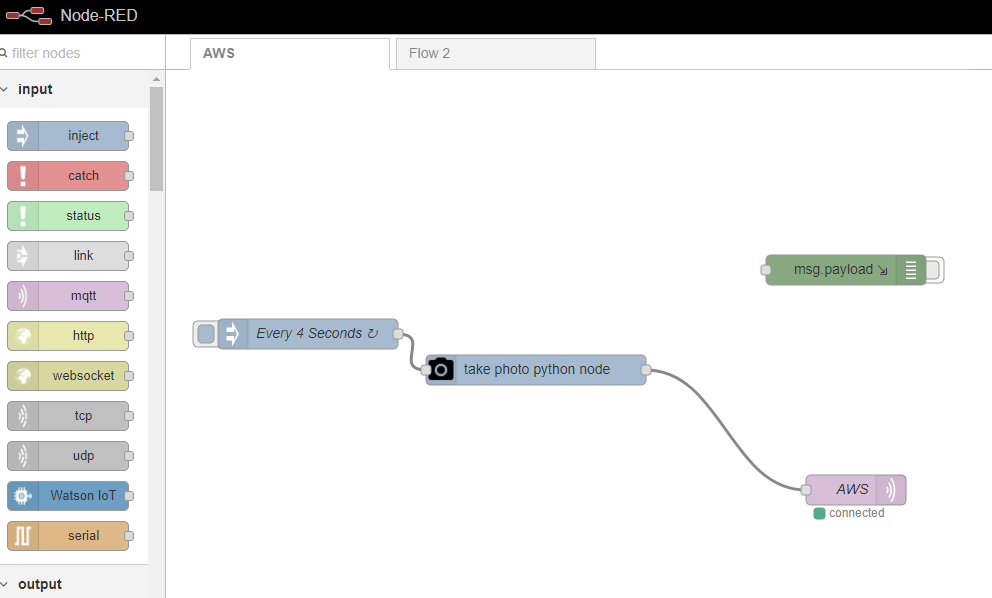992x598 pixels.
Task: Click the palette scroll up arrow
Action: [156, 80]
